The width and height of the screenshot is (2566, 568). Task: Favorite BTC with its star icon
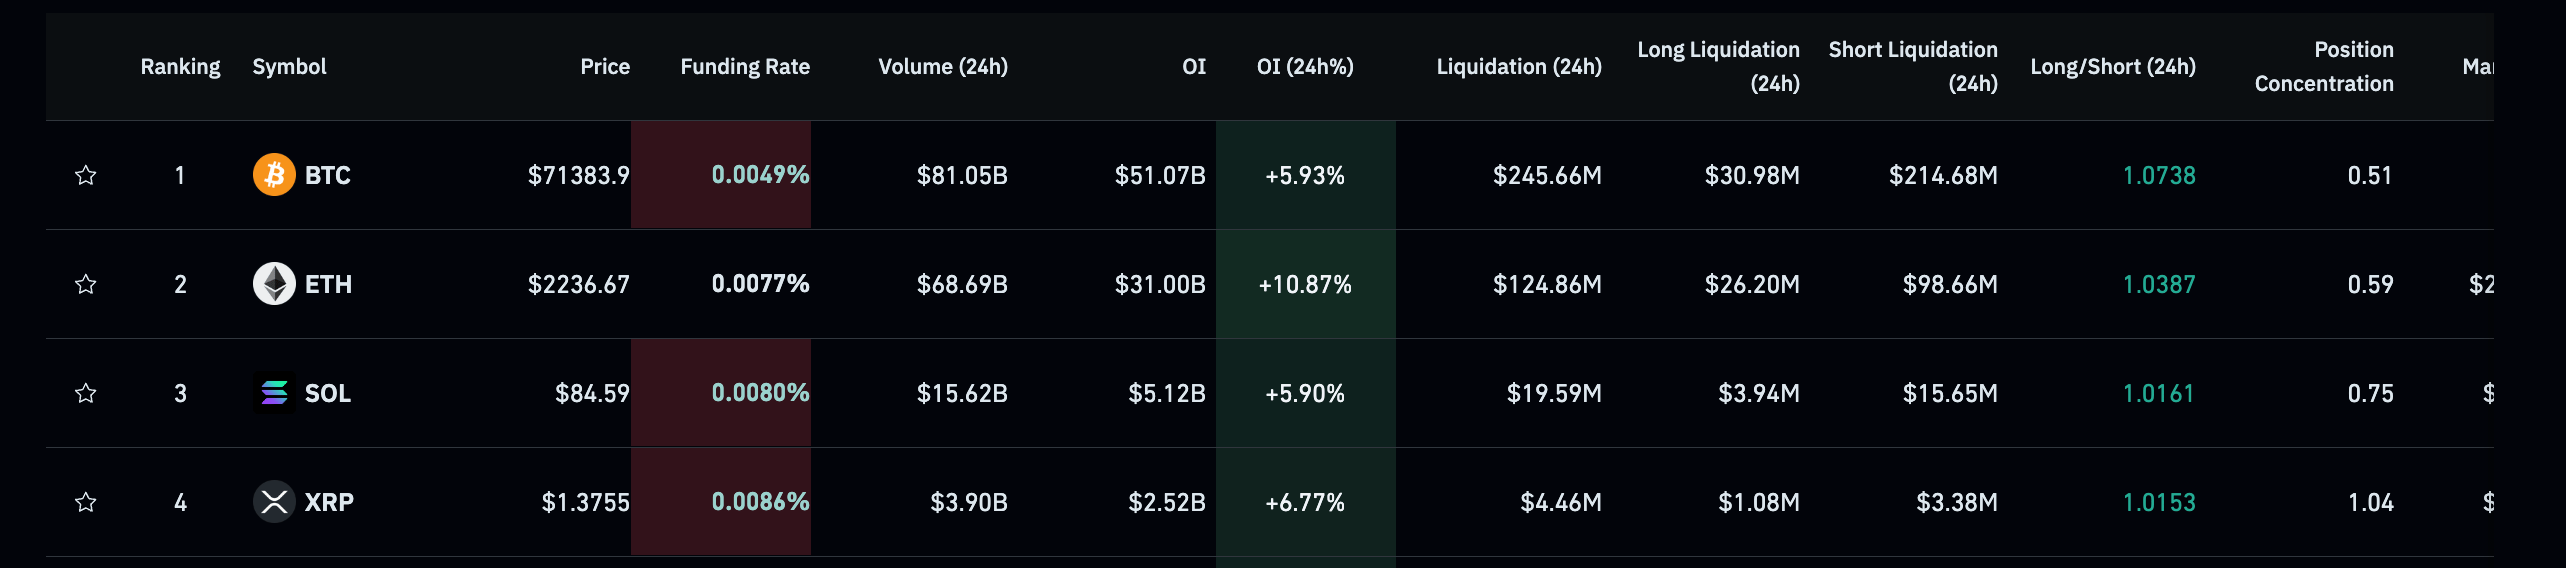(x=86, y=175)
